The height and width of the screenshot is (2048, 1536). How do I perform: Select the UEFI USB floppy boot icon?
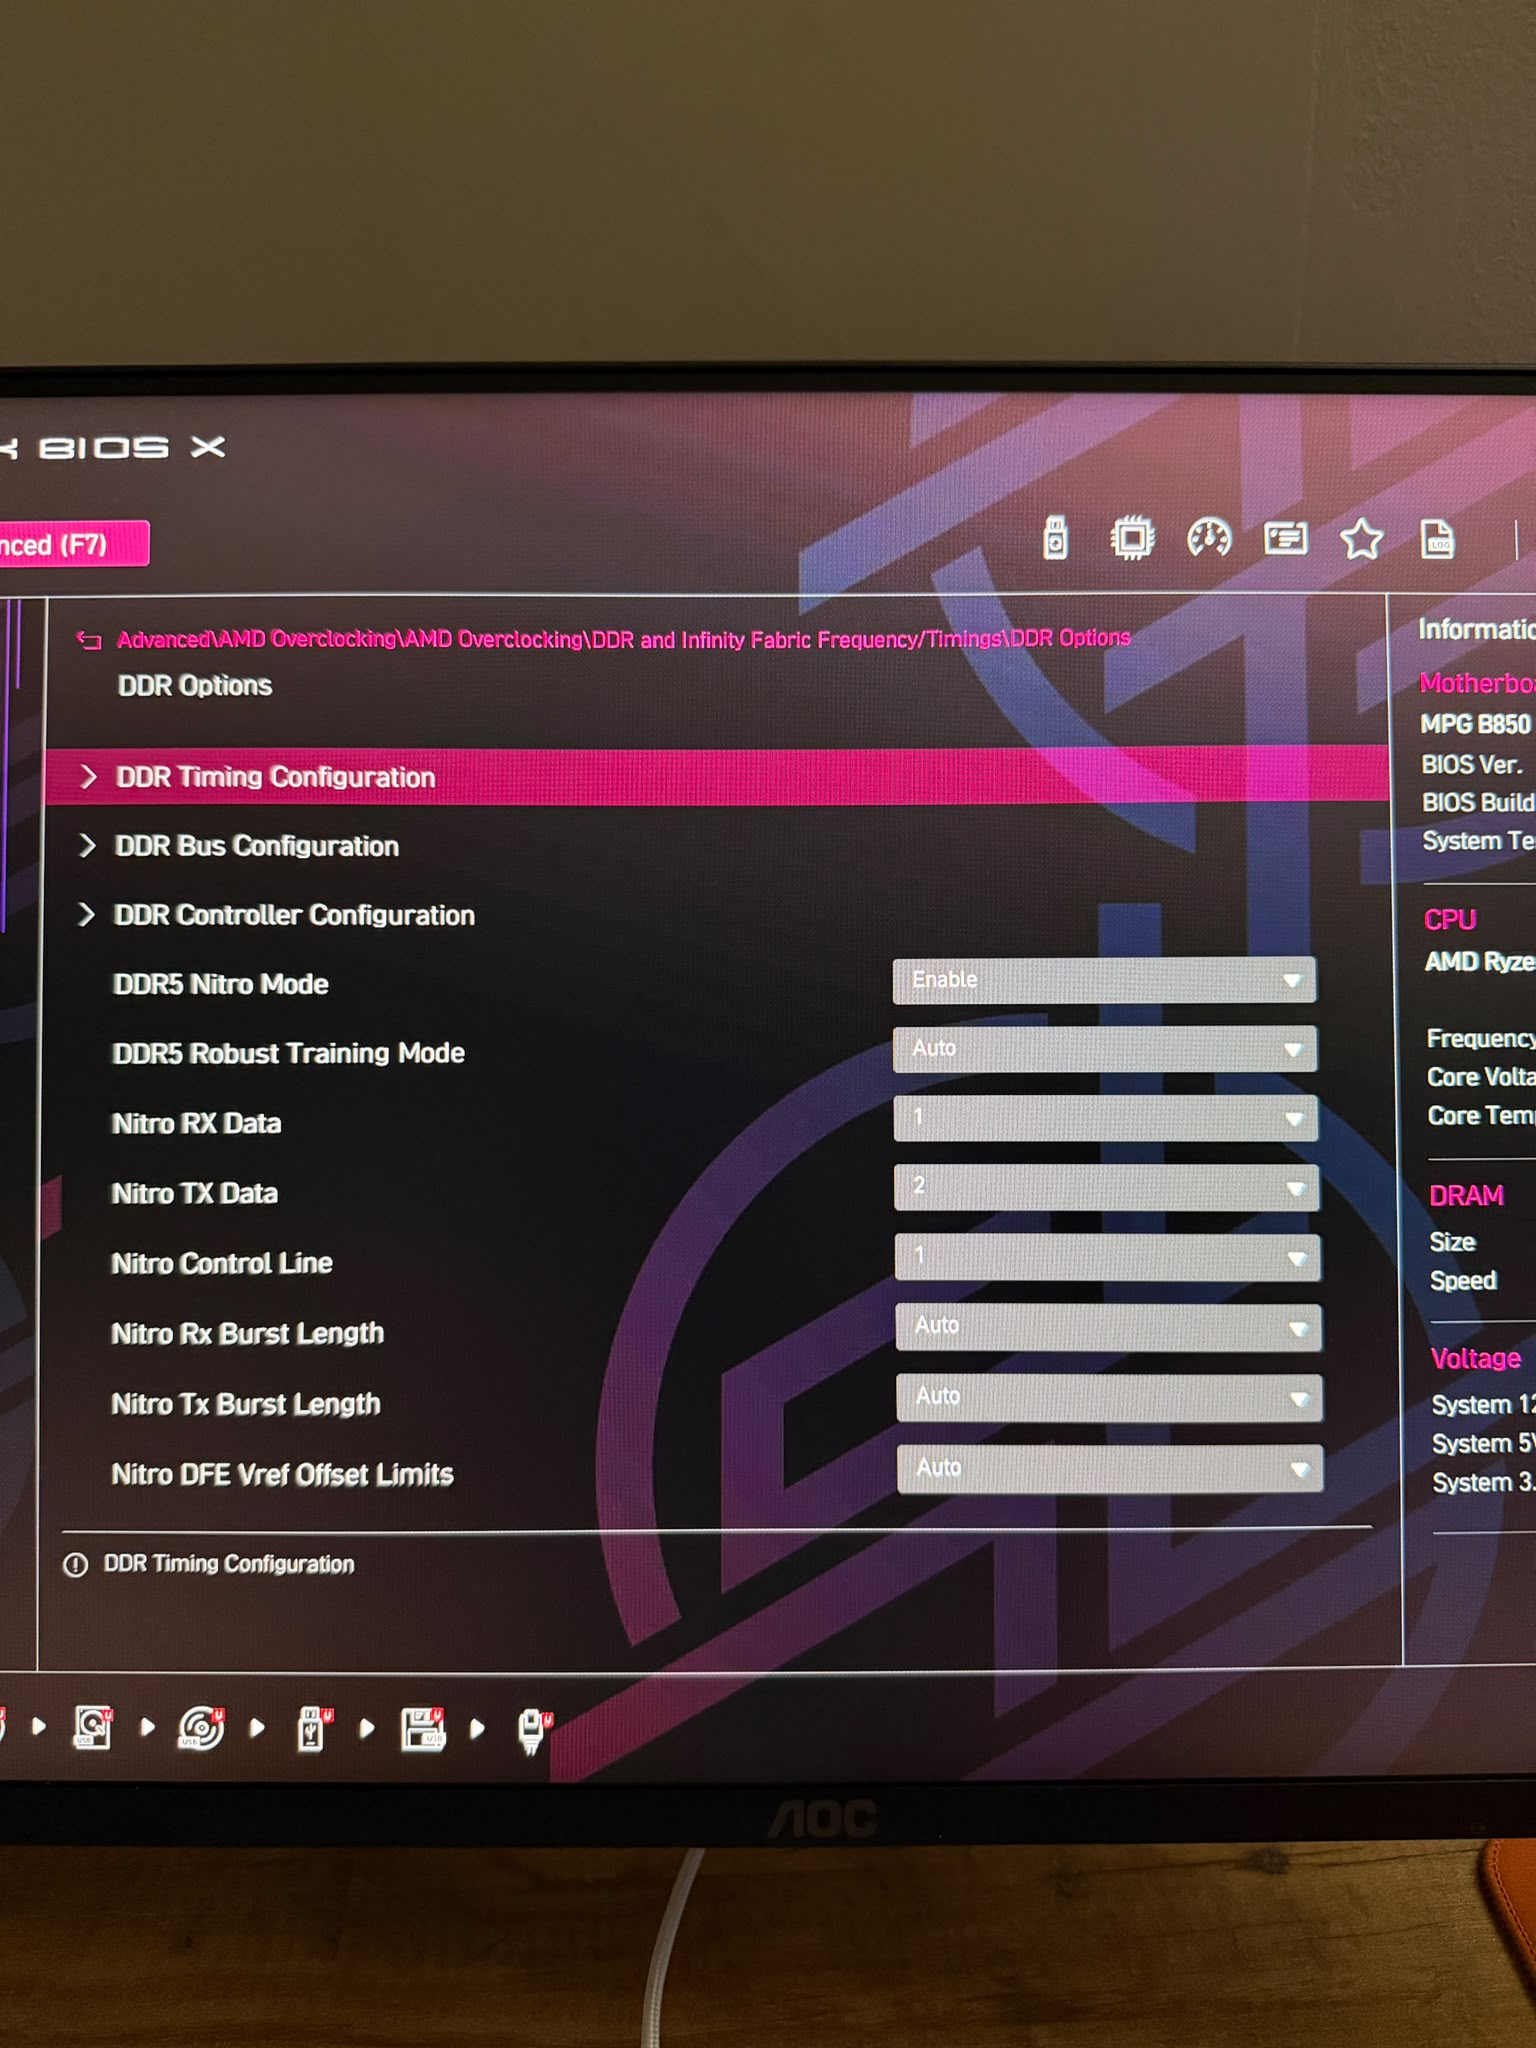click(422, 1728)
